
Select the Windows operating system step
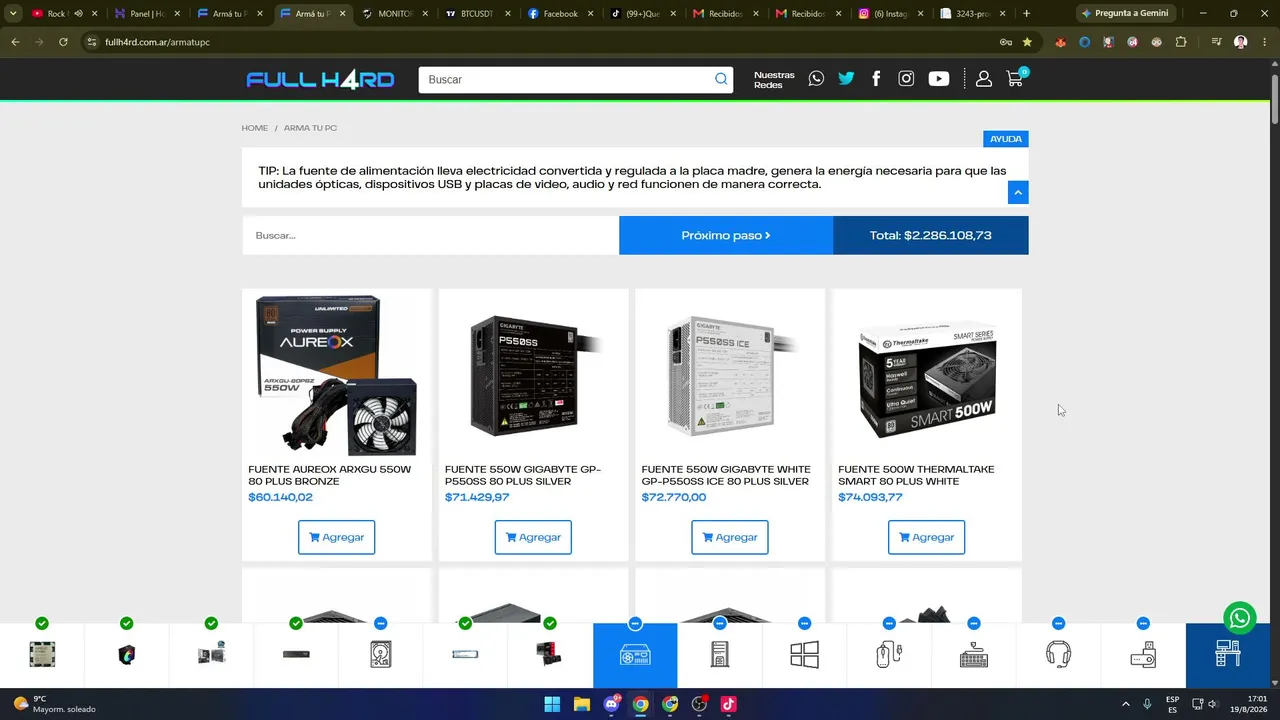click(804, 655)
